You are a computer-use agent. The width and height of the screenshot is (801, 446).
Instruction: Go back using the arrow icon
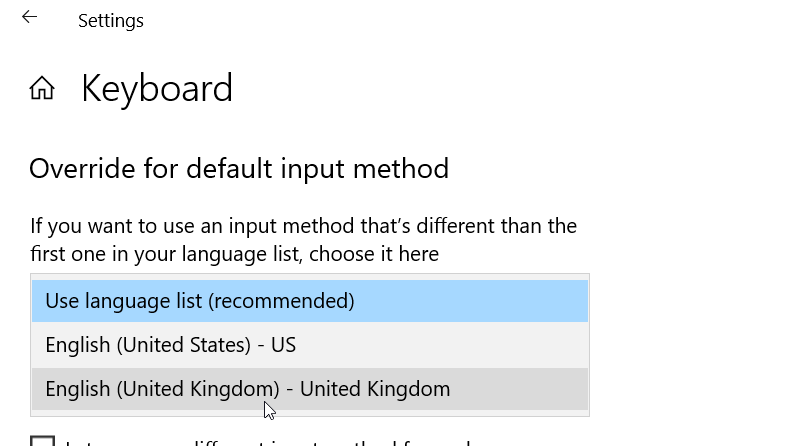click(x=30, y=18)
